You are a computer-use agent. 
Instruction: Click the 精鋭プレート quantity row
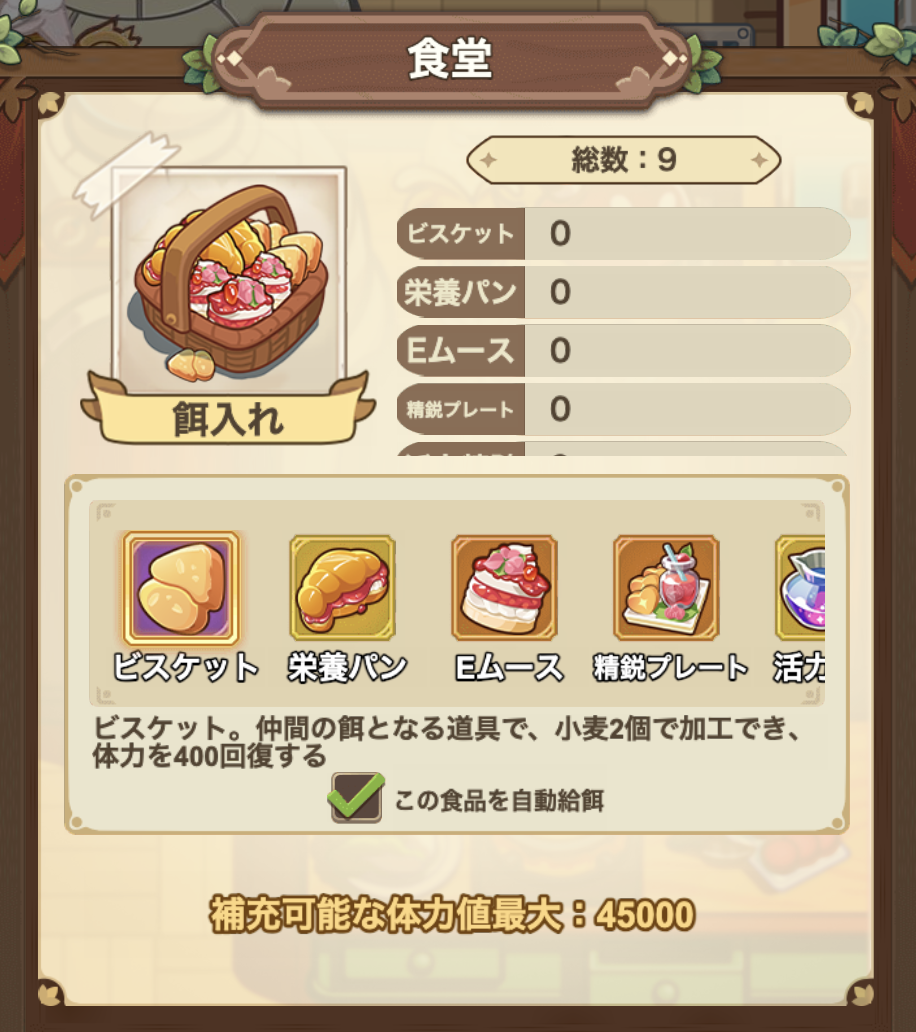(x=623, y=409)
